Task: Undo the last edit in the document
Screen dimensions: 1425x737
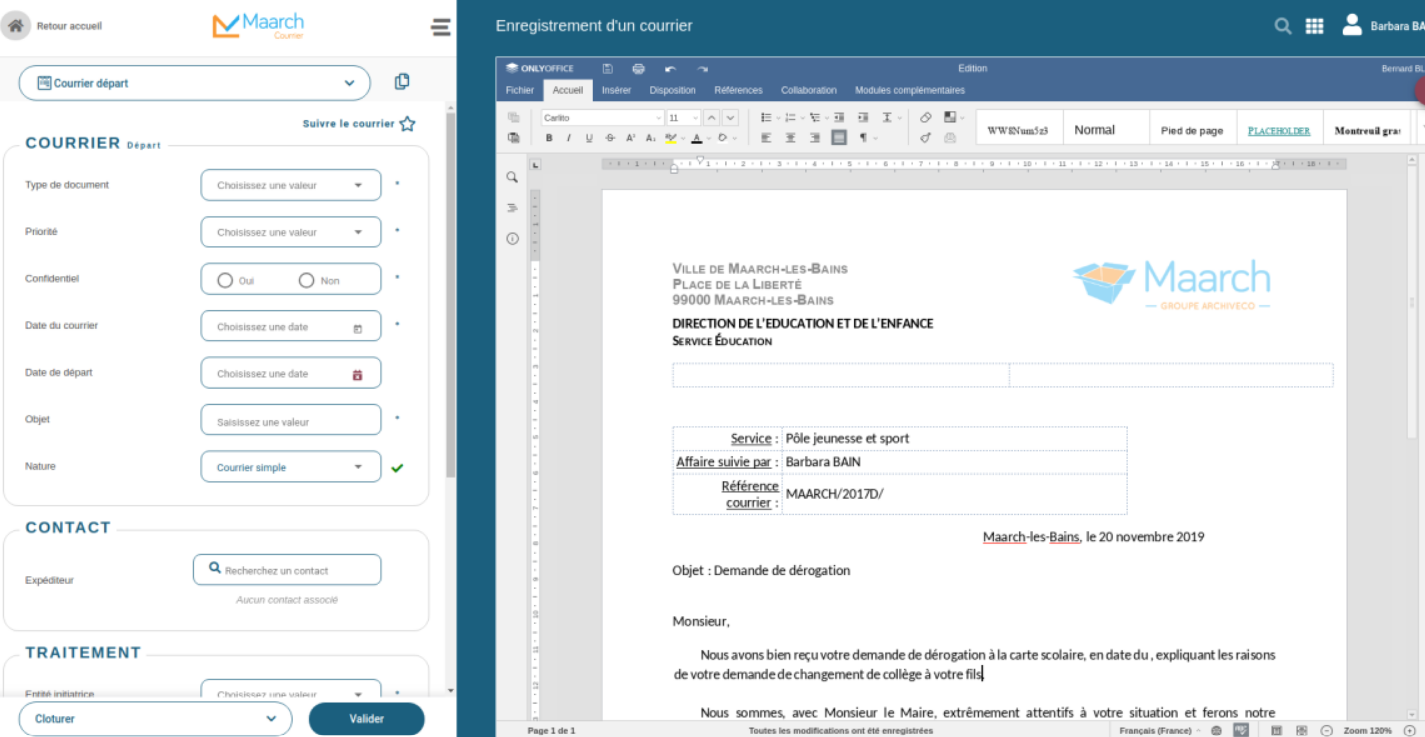Action: 670,69
